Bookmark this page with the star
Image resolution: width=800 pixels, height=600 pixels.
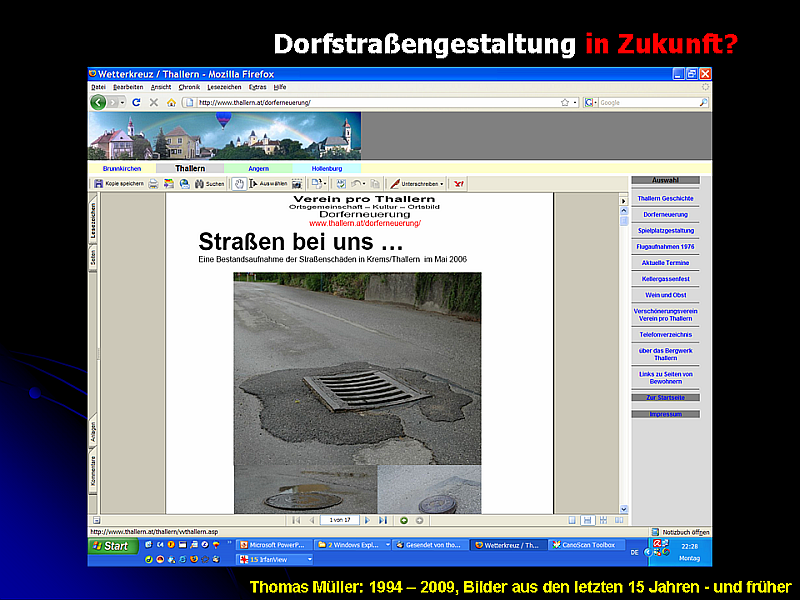565,103
